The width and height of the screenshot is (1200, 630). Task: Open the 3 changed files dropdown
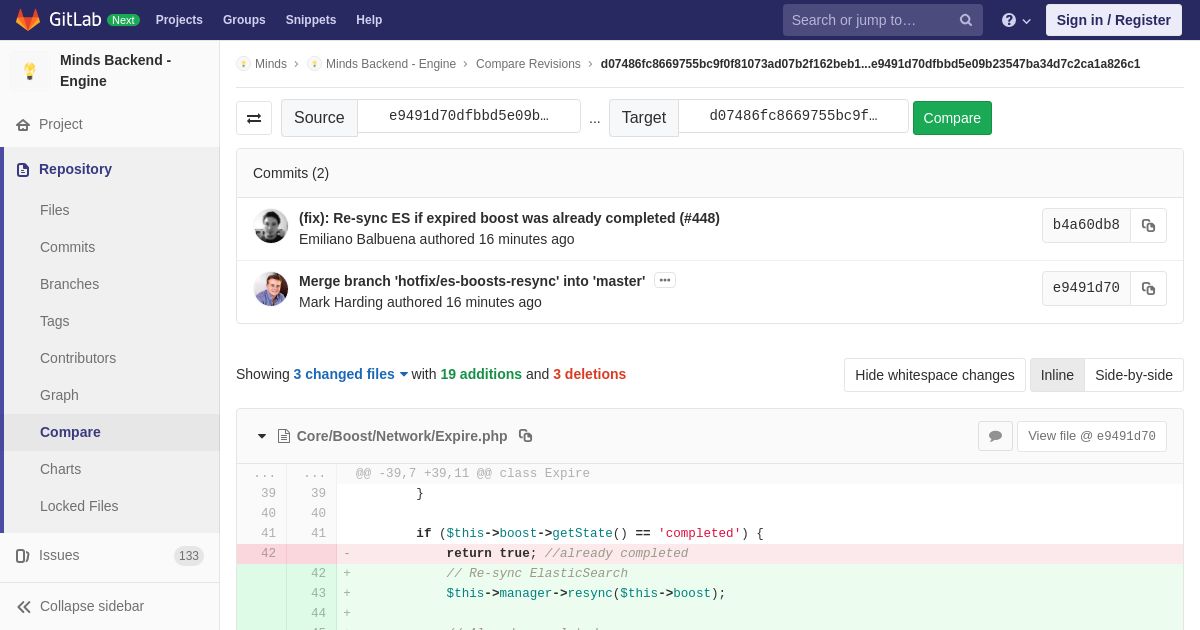(x=351, y=374)
